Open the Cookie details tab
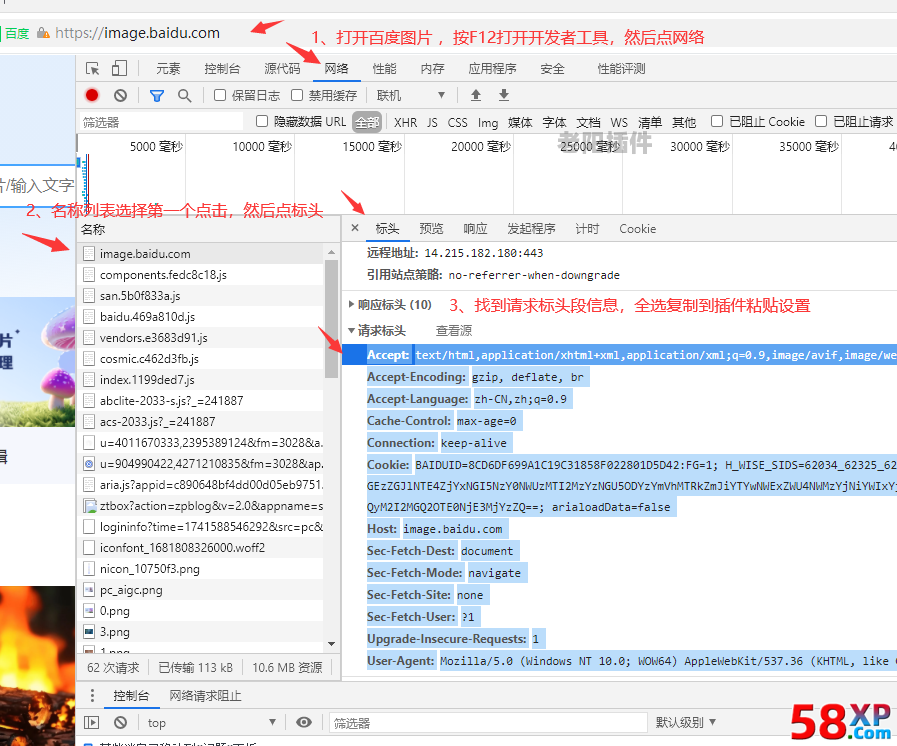The width and height of the screenshot is (897, 746). tap(637, 229)
